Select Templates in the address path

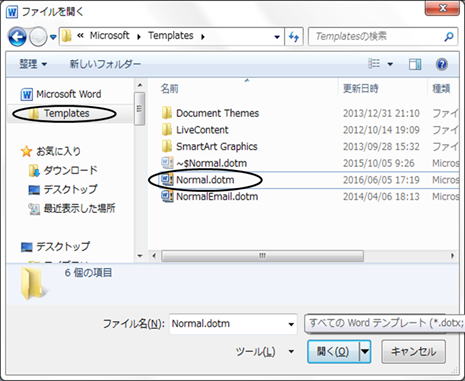(171, 36)
